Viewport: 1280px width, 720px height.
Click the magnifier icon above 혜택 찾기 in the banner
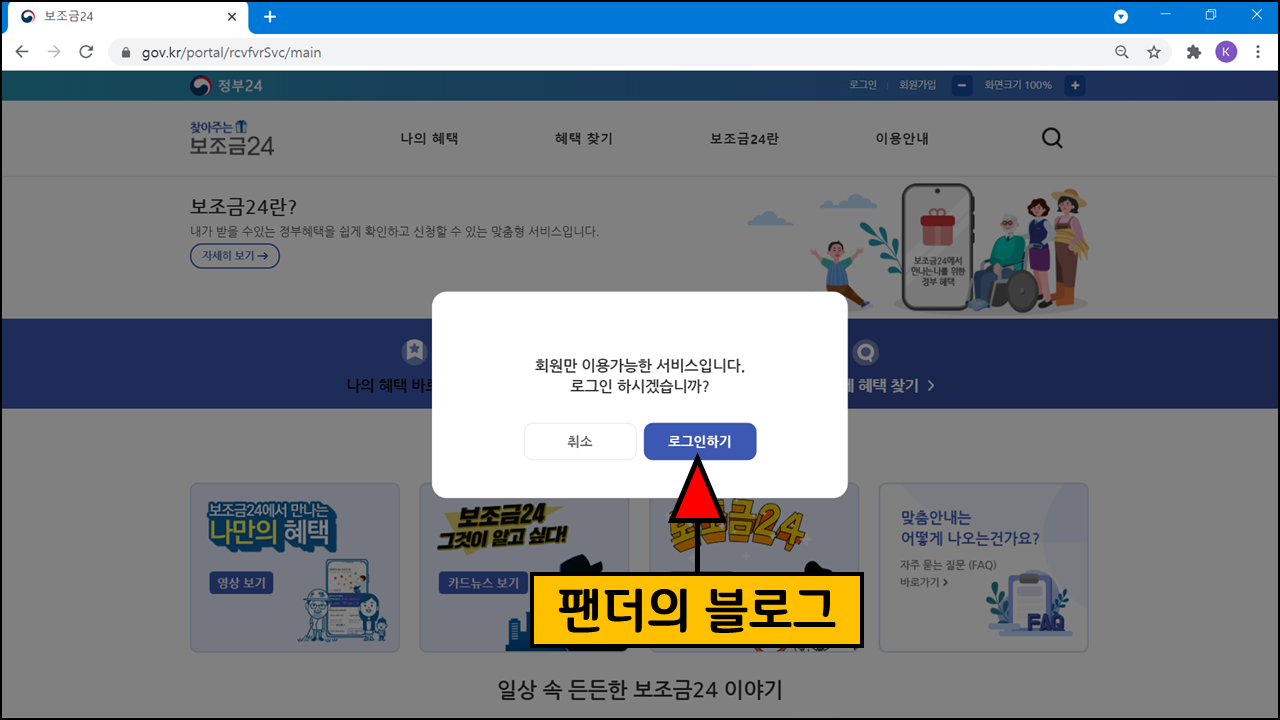[x=865, y=352]
